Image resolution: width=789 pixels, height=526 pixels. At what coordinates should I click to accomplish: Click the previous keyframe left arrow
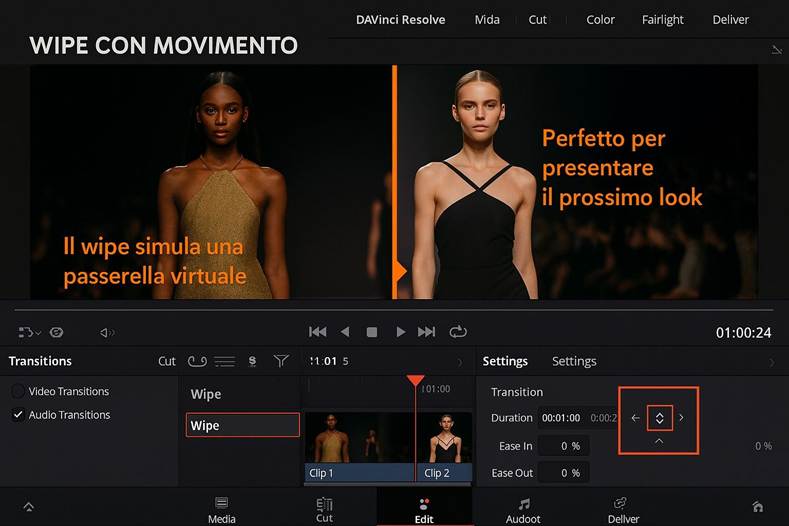[636, 418]
